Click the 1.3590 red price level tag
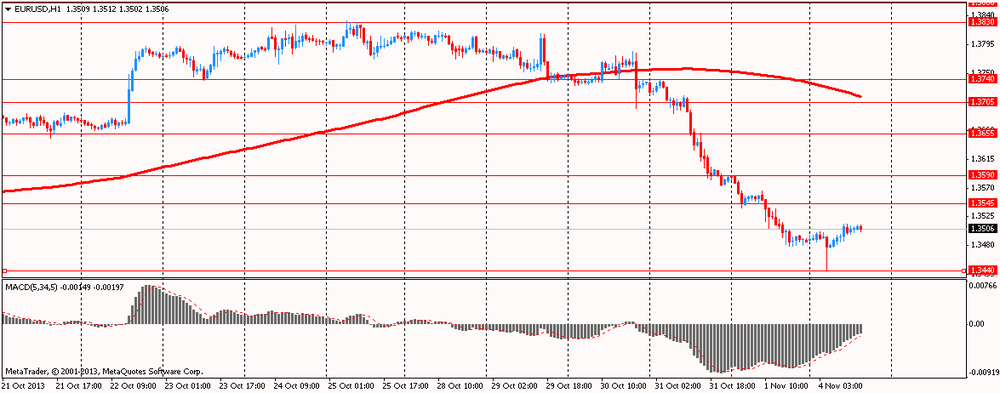This screenshot has height=393, width=1000. coord(982,175)
